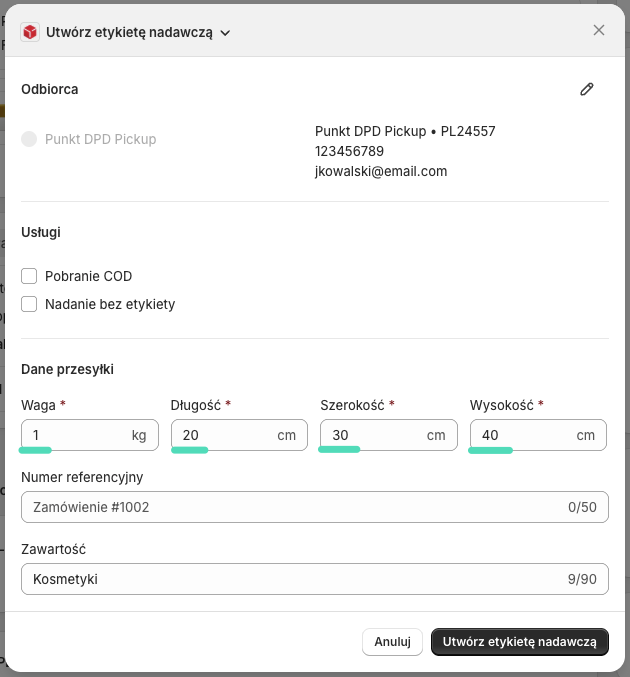The width and height of the screenshot is (630, 677).
Task: Click the 0/50 character counter
Action: pyautogui.click(x=582, y=507)
